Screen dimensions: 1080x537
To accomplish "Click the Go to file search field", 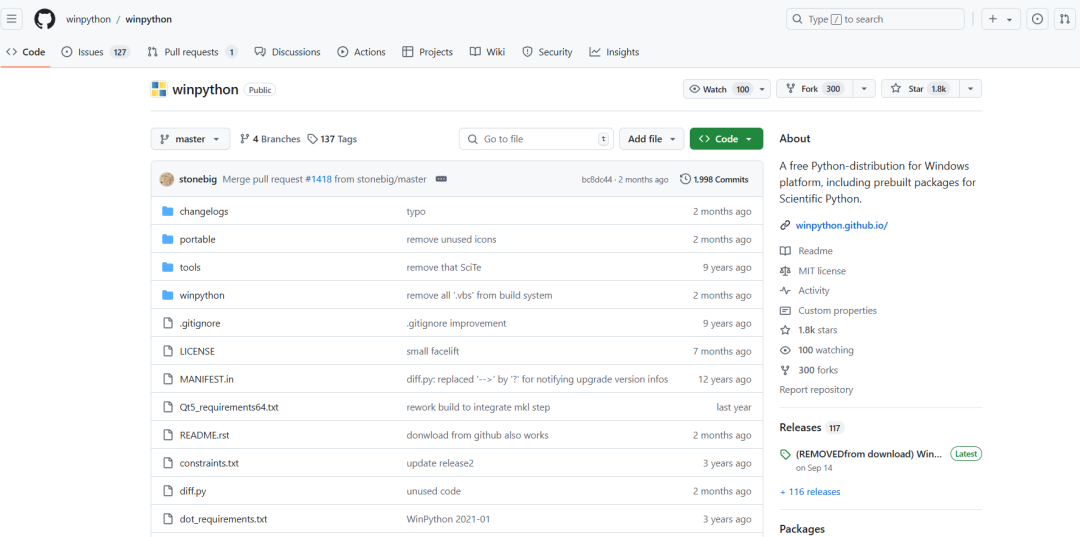I will pyautogui.click(x=536, y=139).
